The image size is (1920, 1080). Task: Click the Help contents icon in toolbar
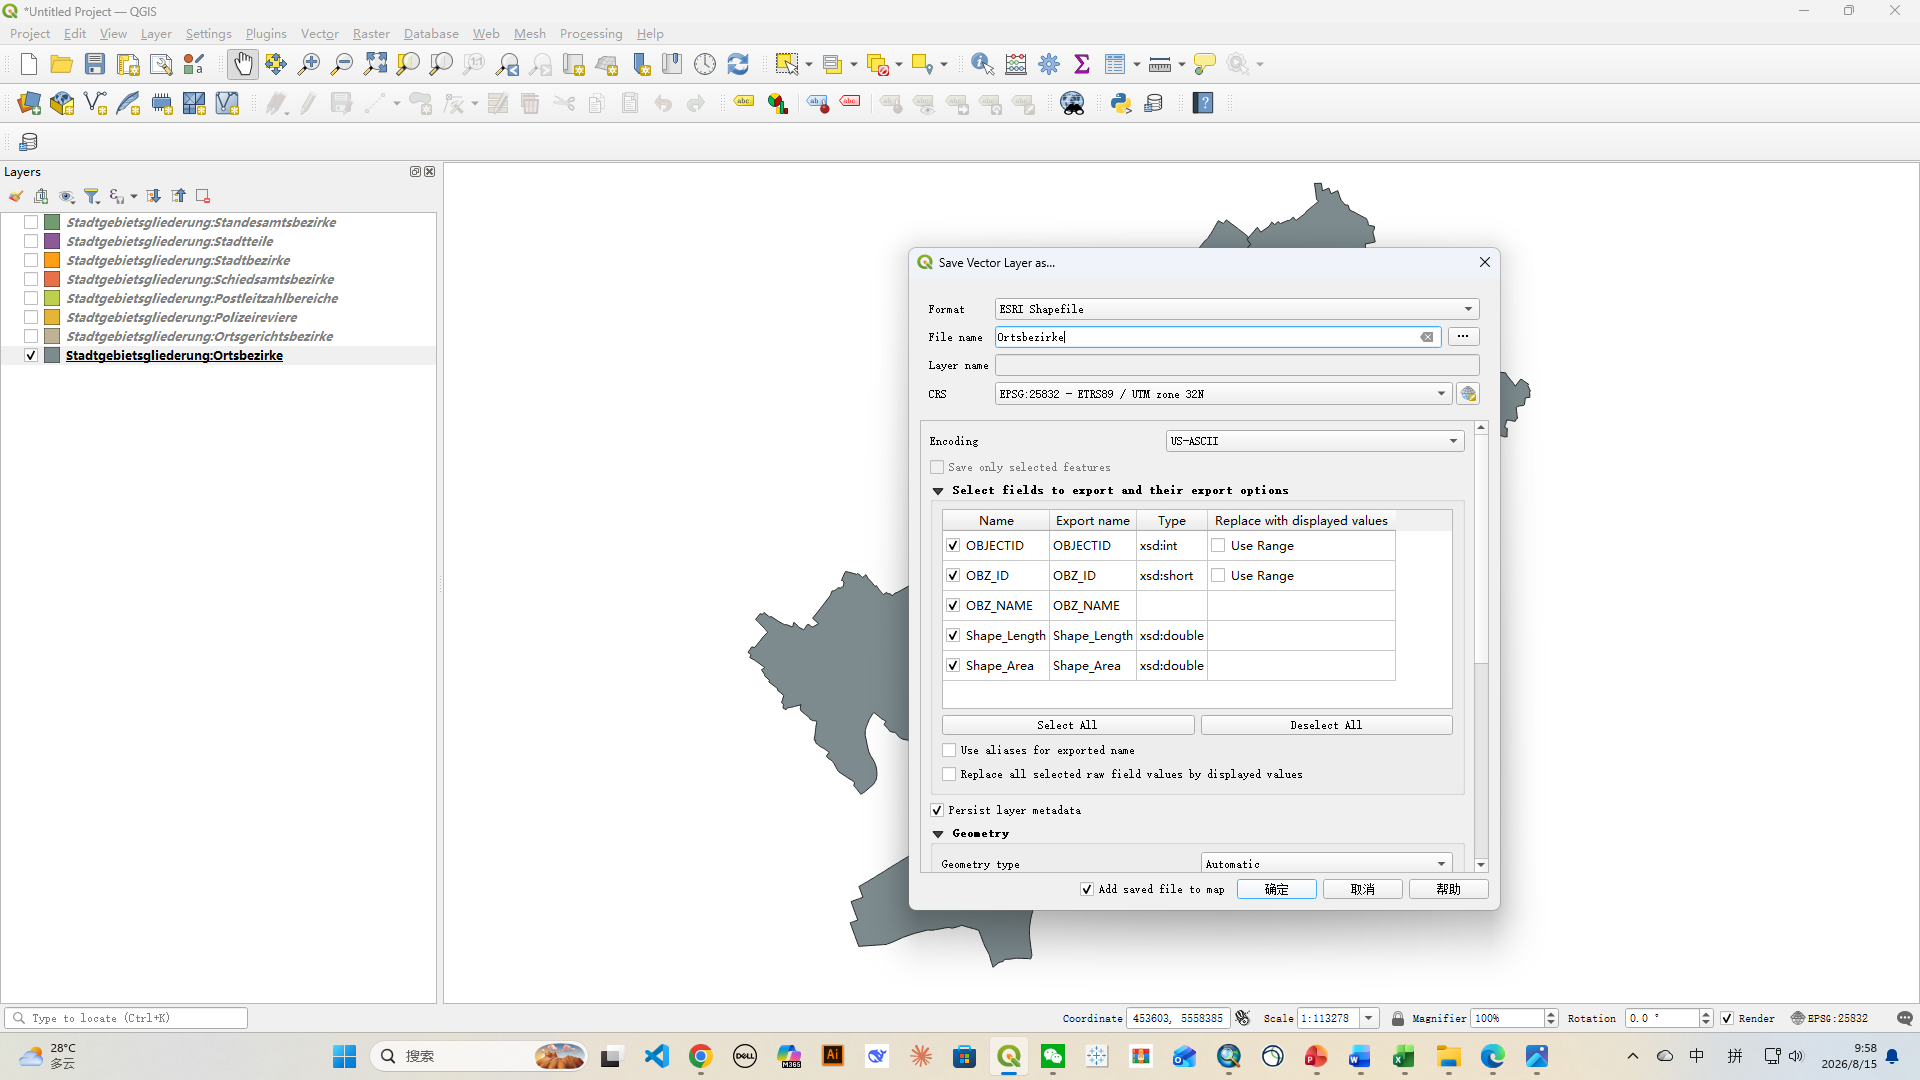click(x=1203, y=103)
